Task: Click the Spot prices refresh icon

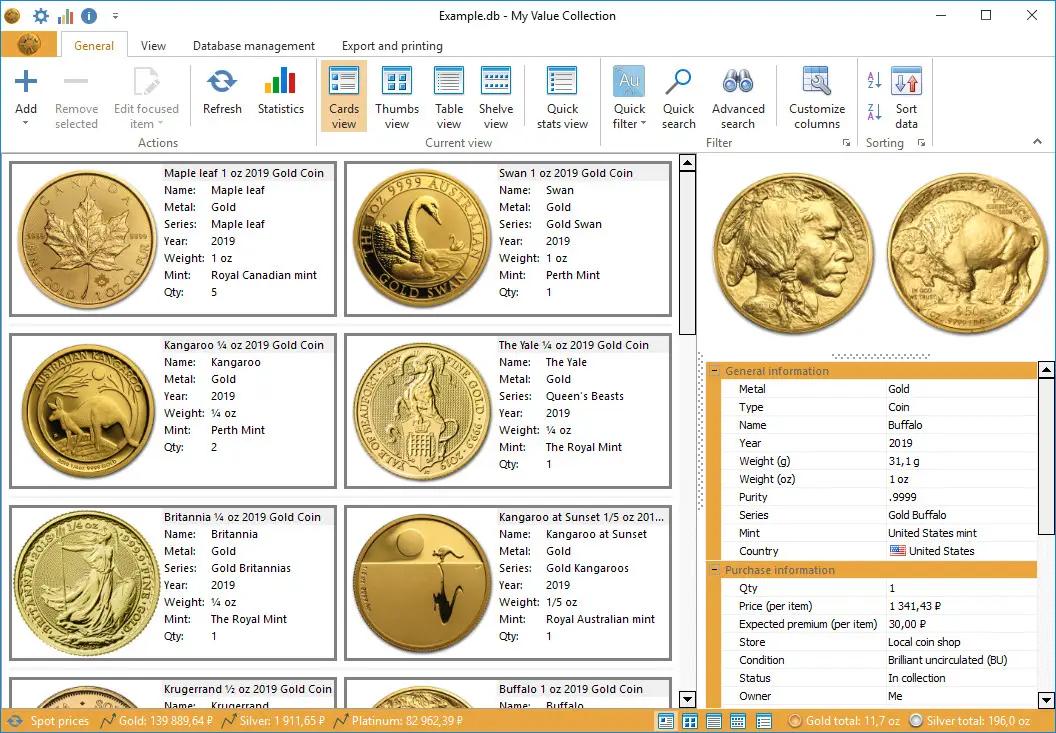Action: (x=14, y=721)
